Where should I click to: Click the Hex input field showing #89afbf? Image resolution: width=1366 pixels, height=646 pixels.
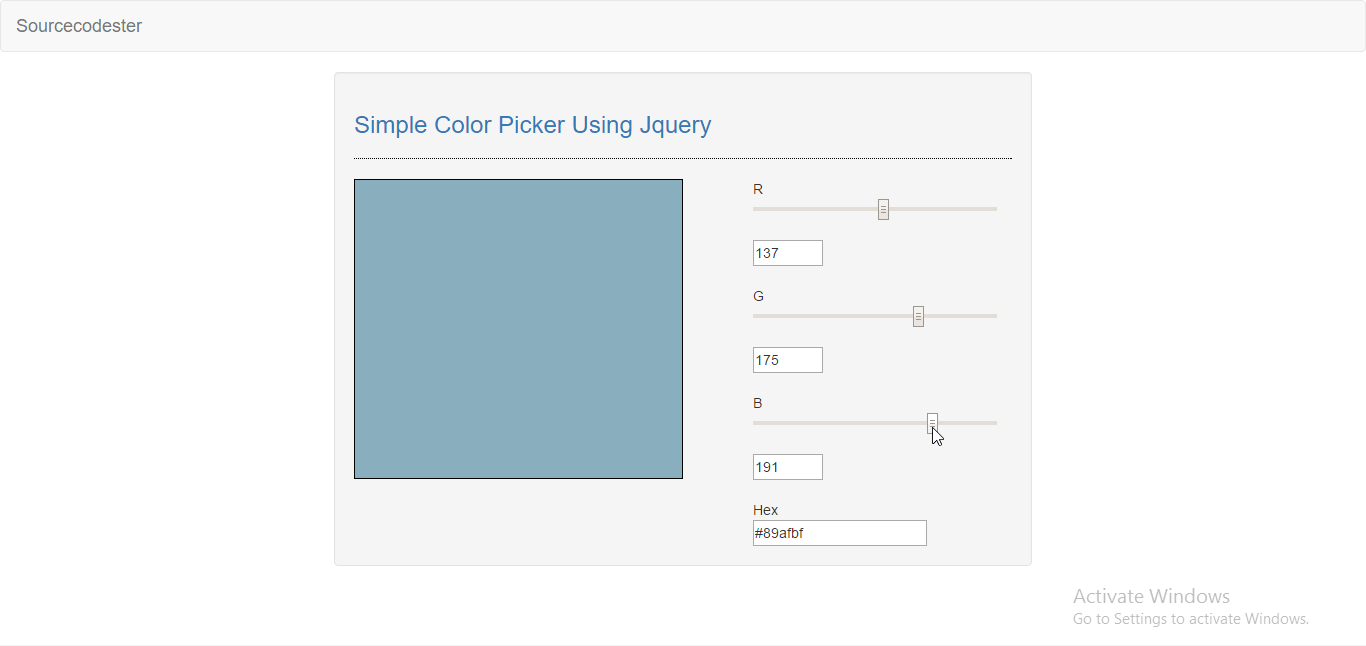(x=839, y=533)
